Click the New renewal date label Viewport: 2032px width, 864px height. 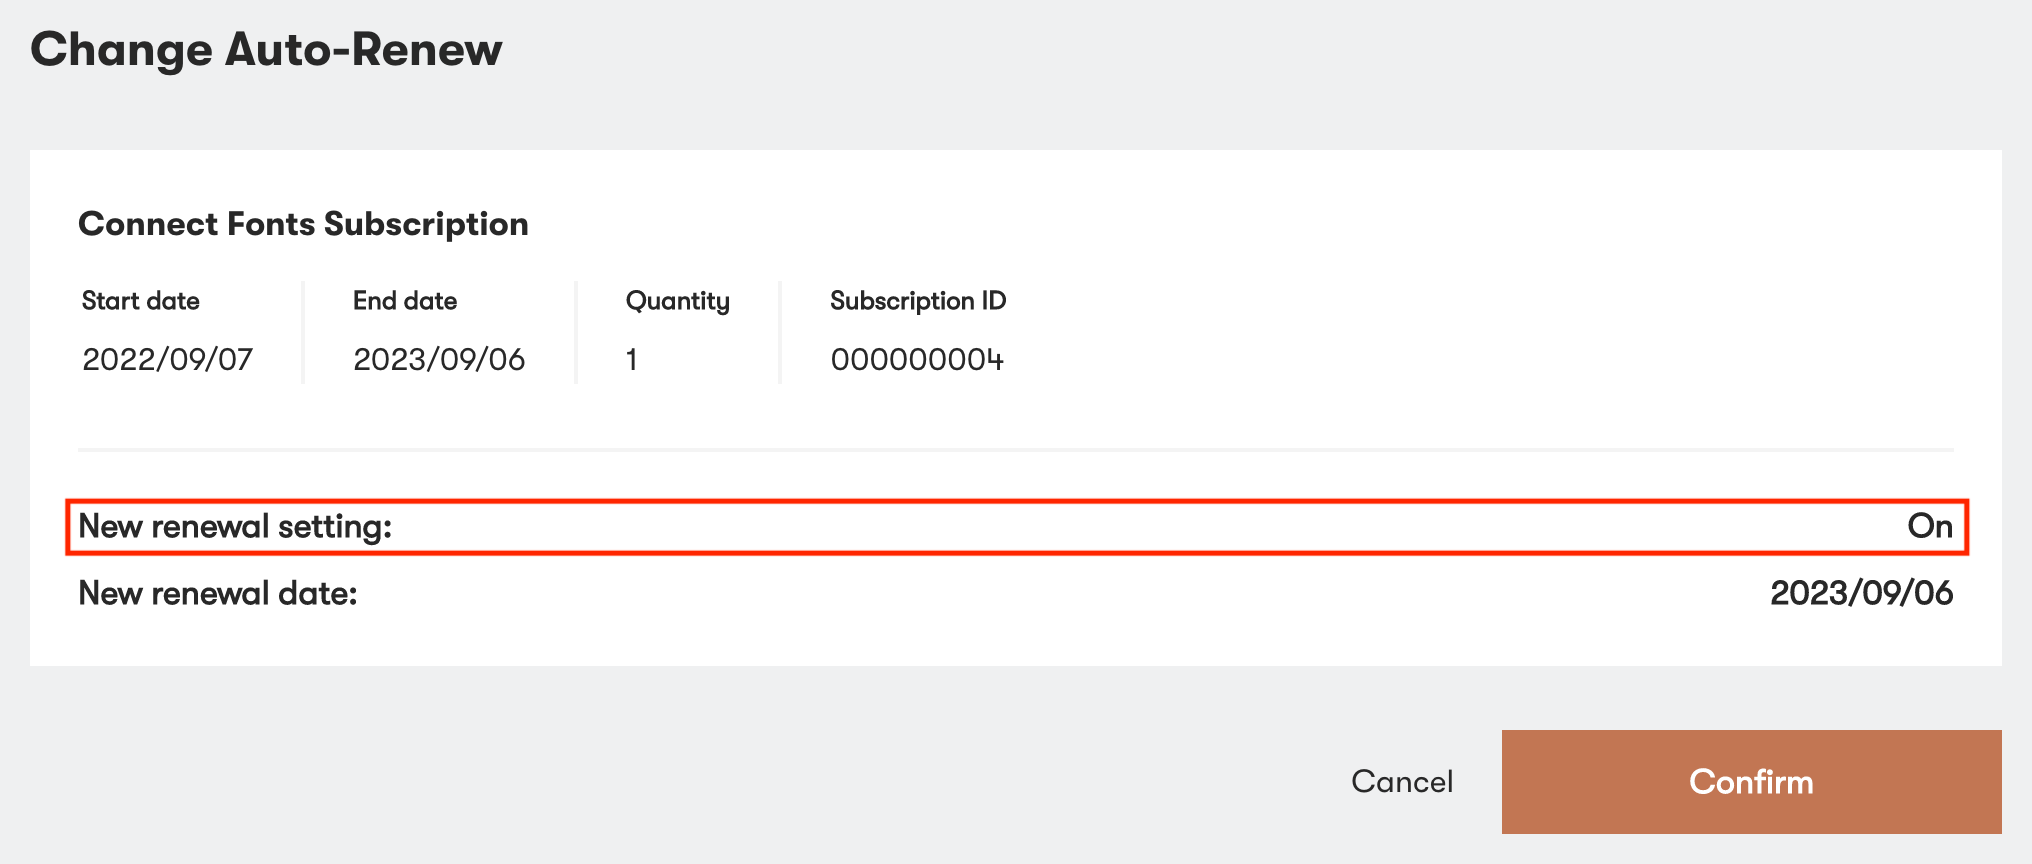coord(216,592)
